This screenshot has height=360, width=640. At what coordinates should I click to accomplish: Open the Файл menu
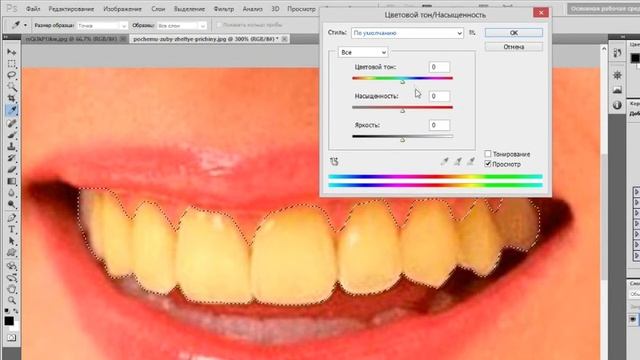[33, 9]
